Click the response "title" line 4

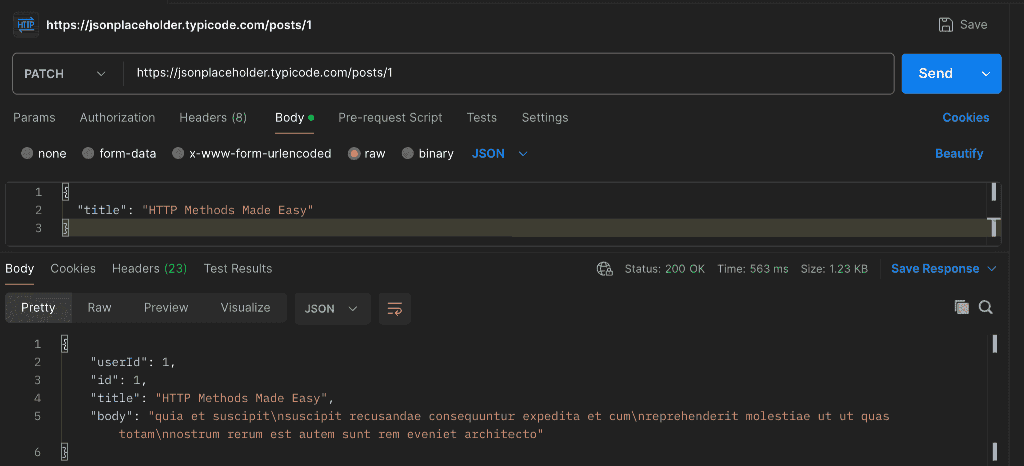pyautogui.click(x=212, y=398)
